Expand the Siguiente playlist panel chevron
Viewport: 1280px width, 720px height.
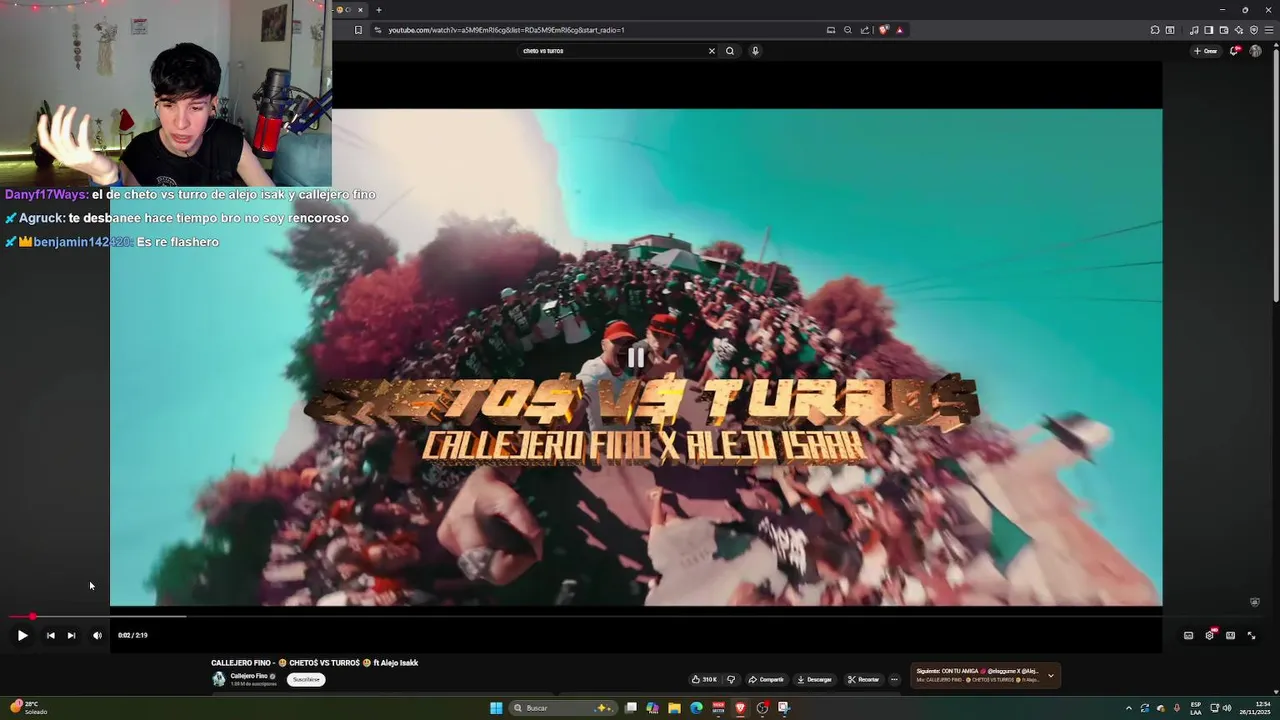[1050, 676]
